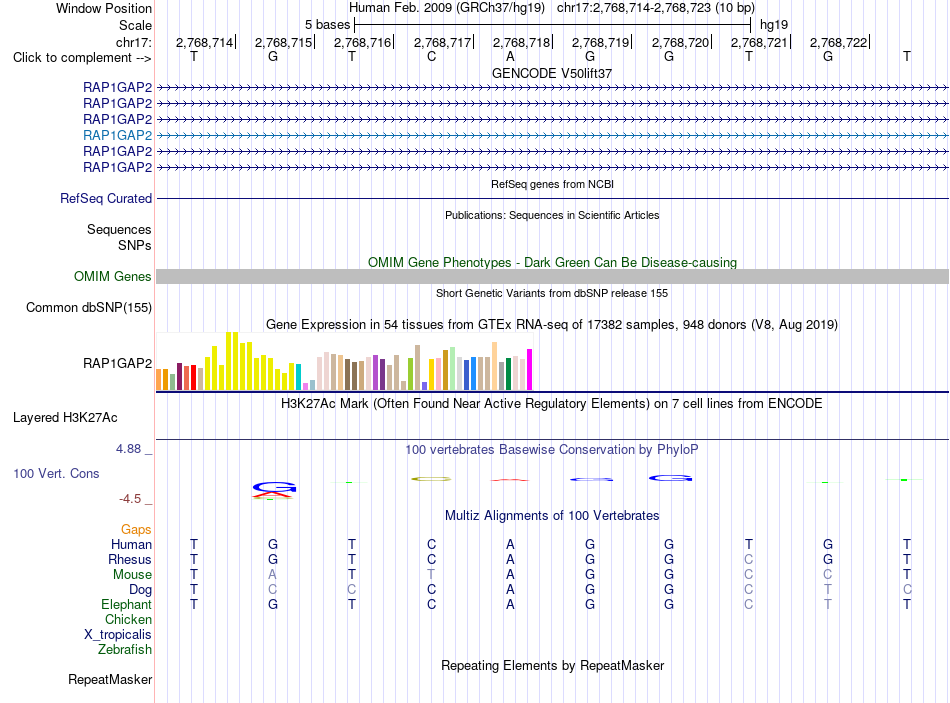This screenshot has width=950, height=703.
Task: Click the light-blue highlighted RAP1GAP2 transcript label
Action: 118,135
